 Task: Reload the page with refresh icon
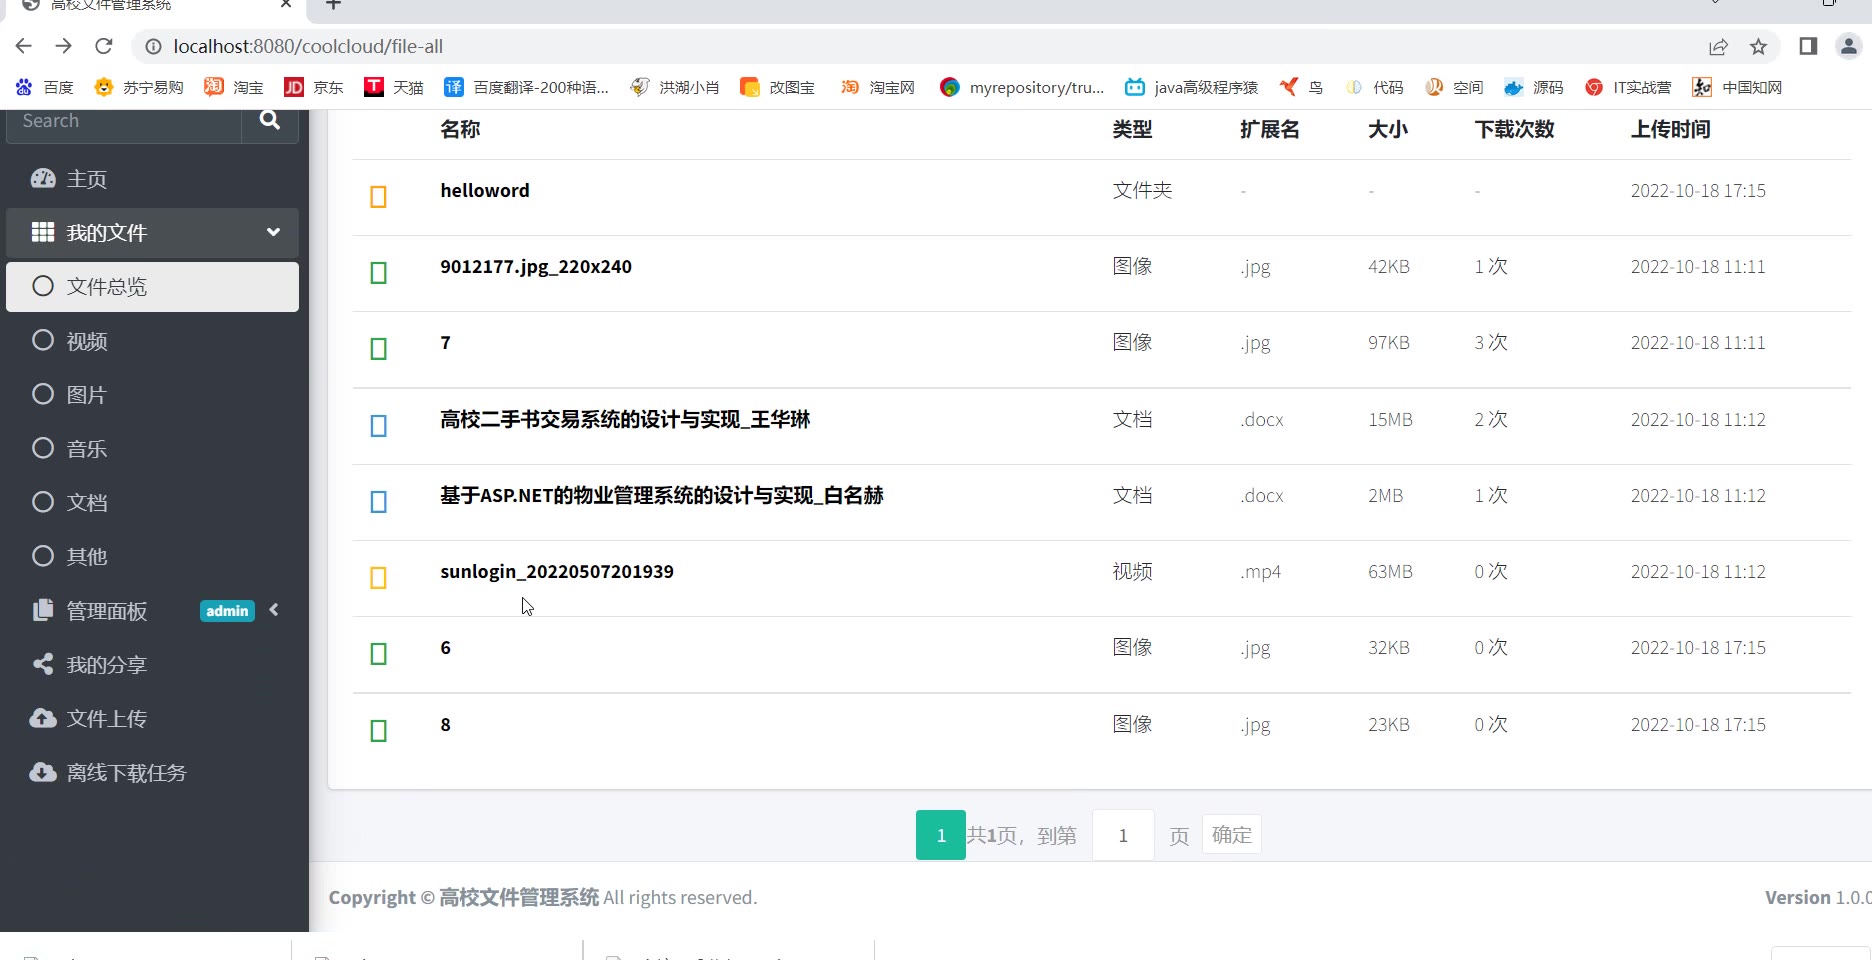coord(104,46)
